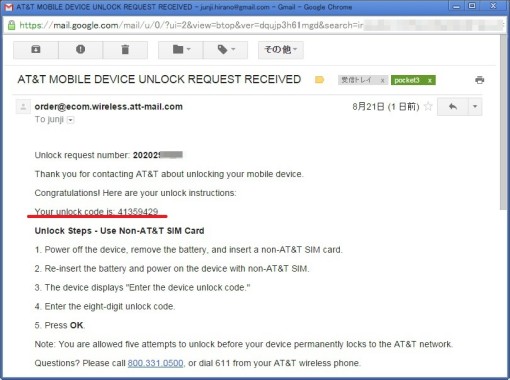Open the その他 more options menu
The image size is (510, 380).
coord(281,50)
